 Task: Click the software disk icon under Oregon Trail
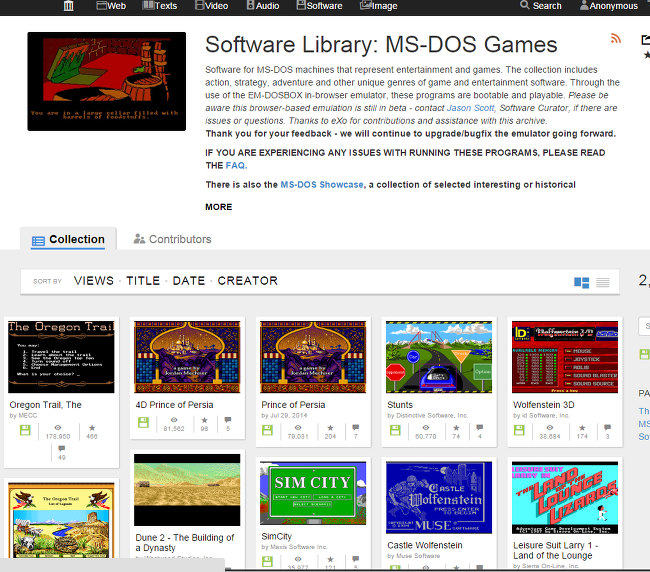click(x=25, y=430)
